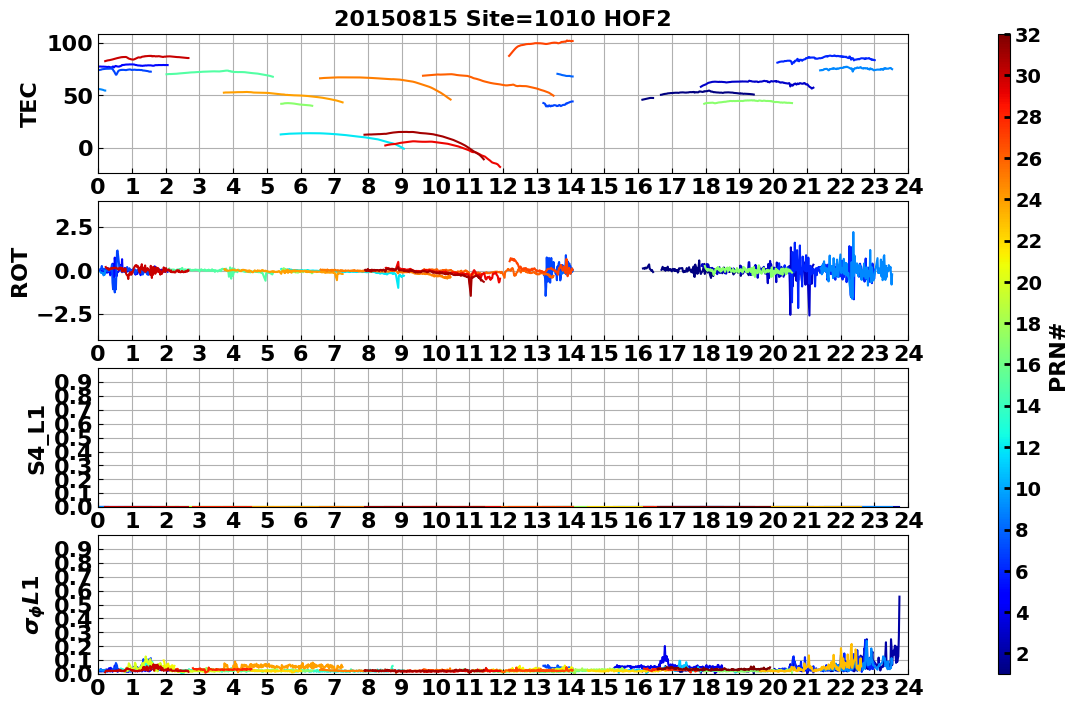Click the "TEC" y-axis label
This screenshot has height=709, width=1077.
[28, 105]
